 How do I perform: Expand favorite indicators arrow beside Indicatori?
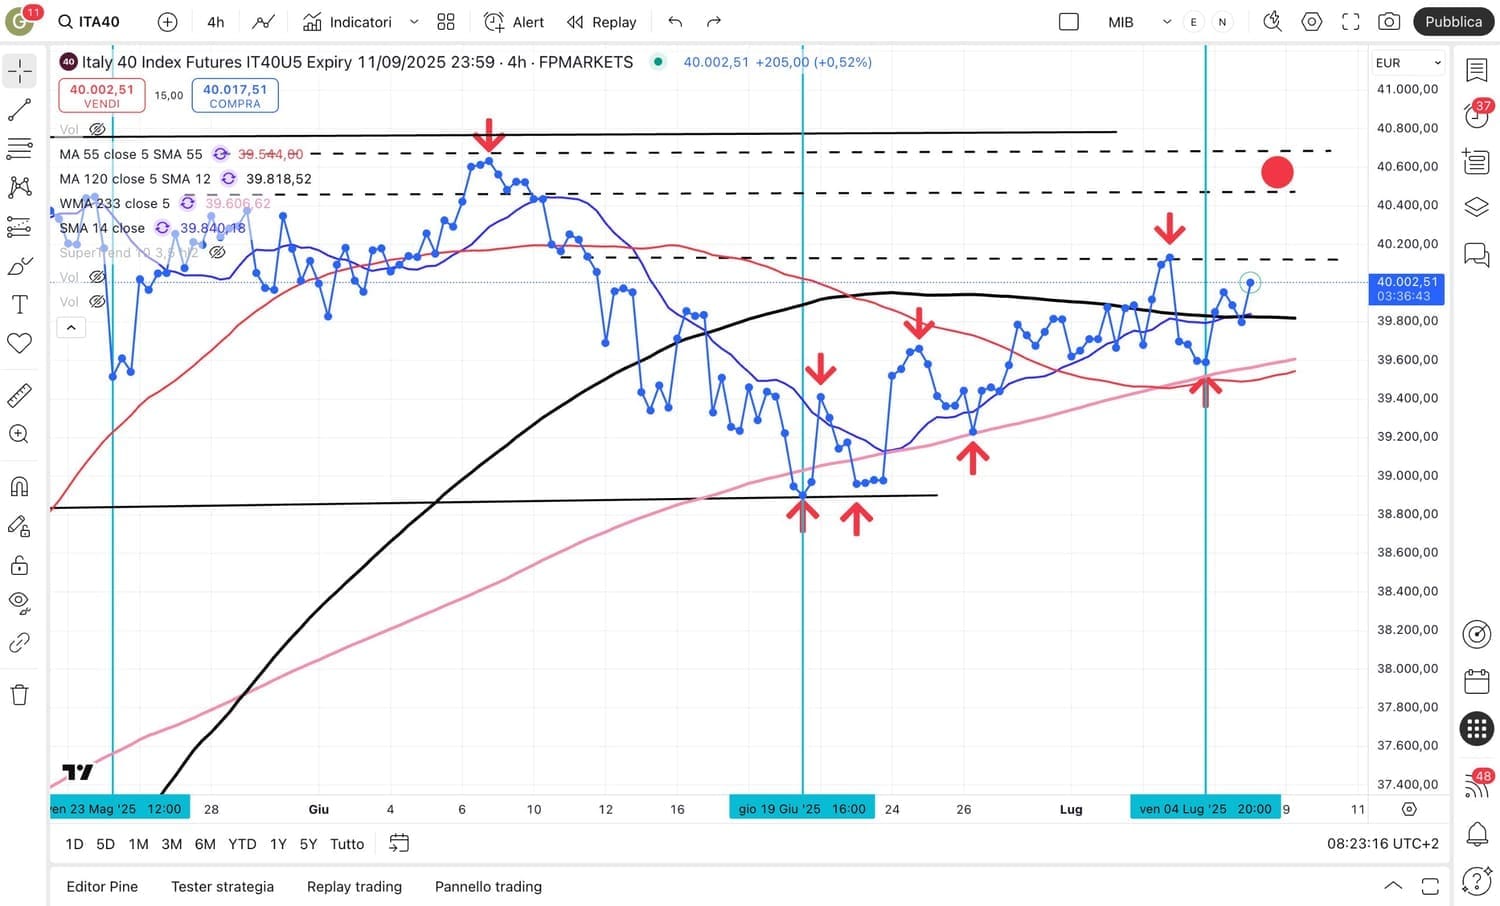(x=414, y=22)
